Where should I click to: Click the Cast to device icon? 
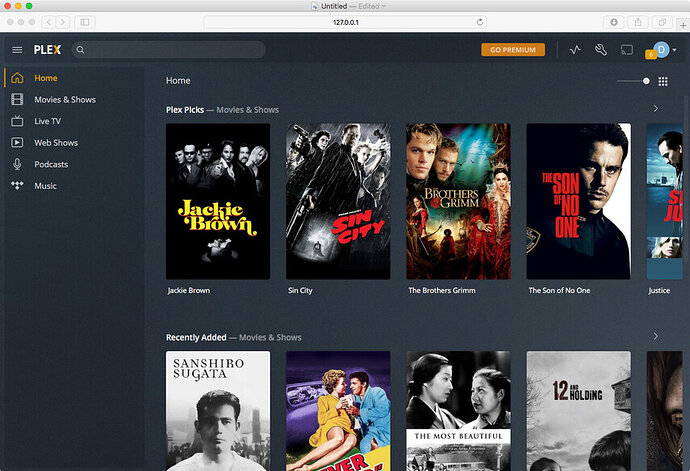coord(627,50)
